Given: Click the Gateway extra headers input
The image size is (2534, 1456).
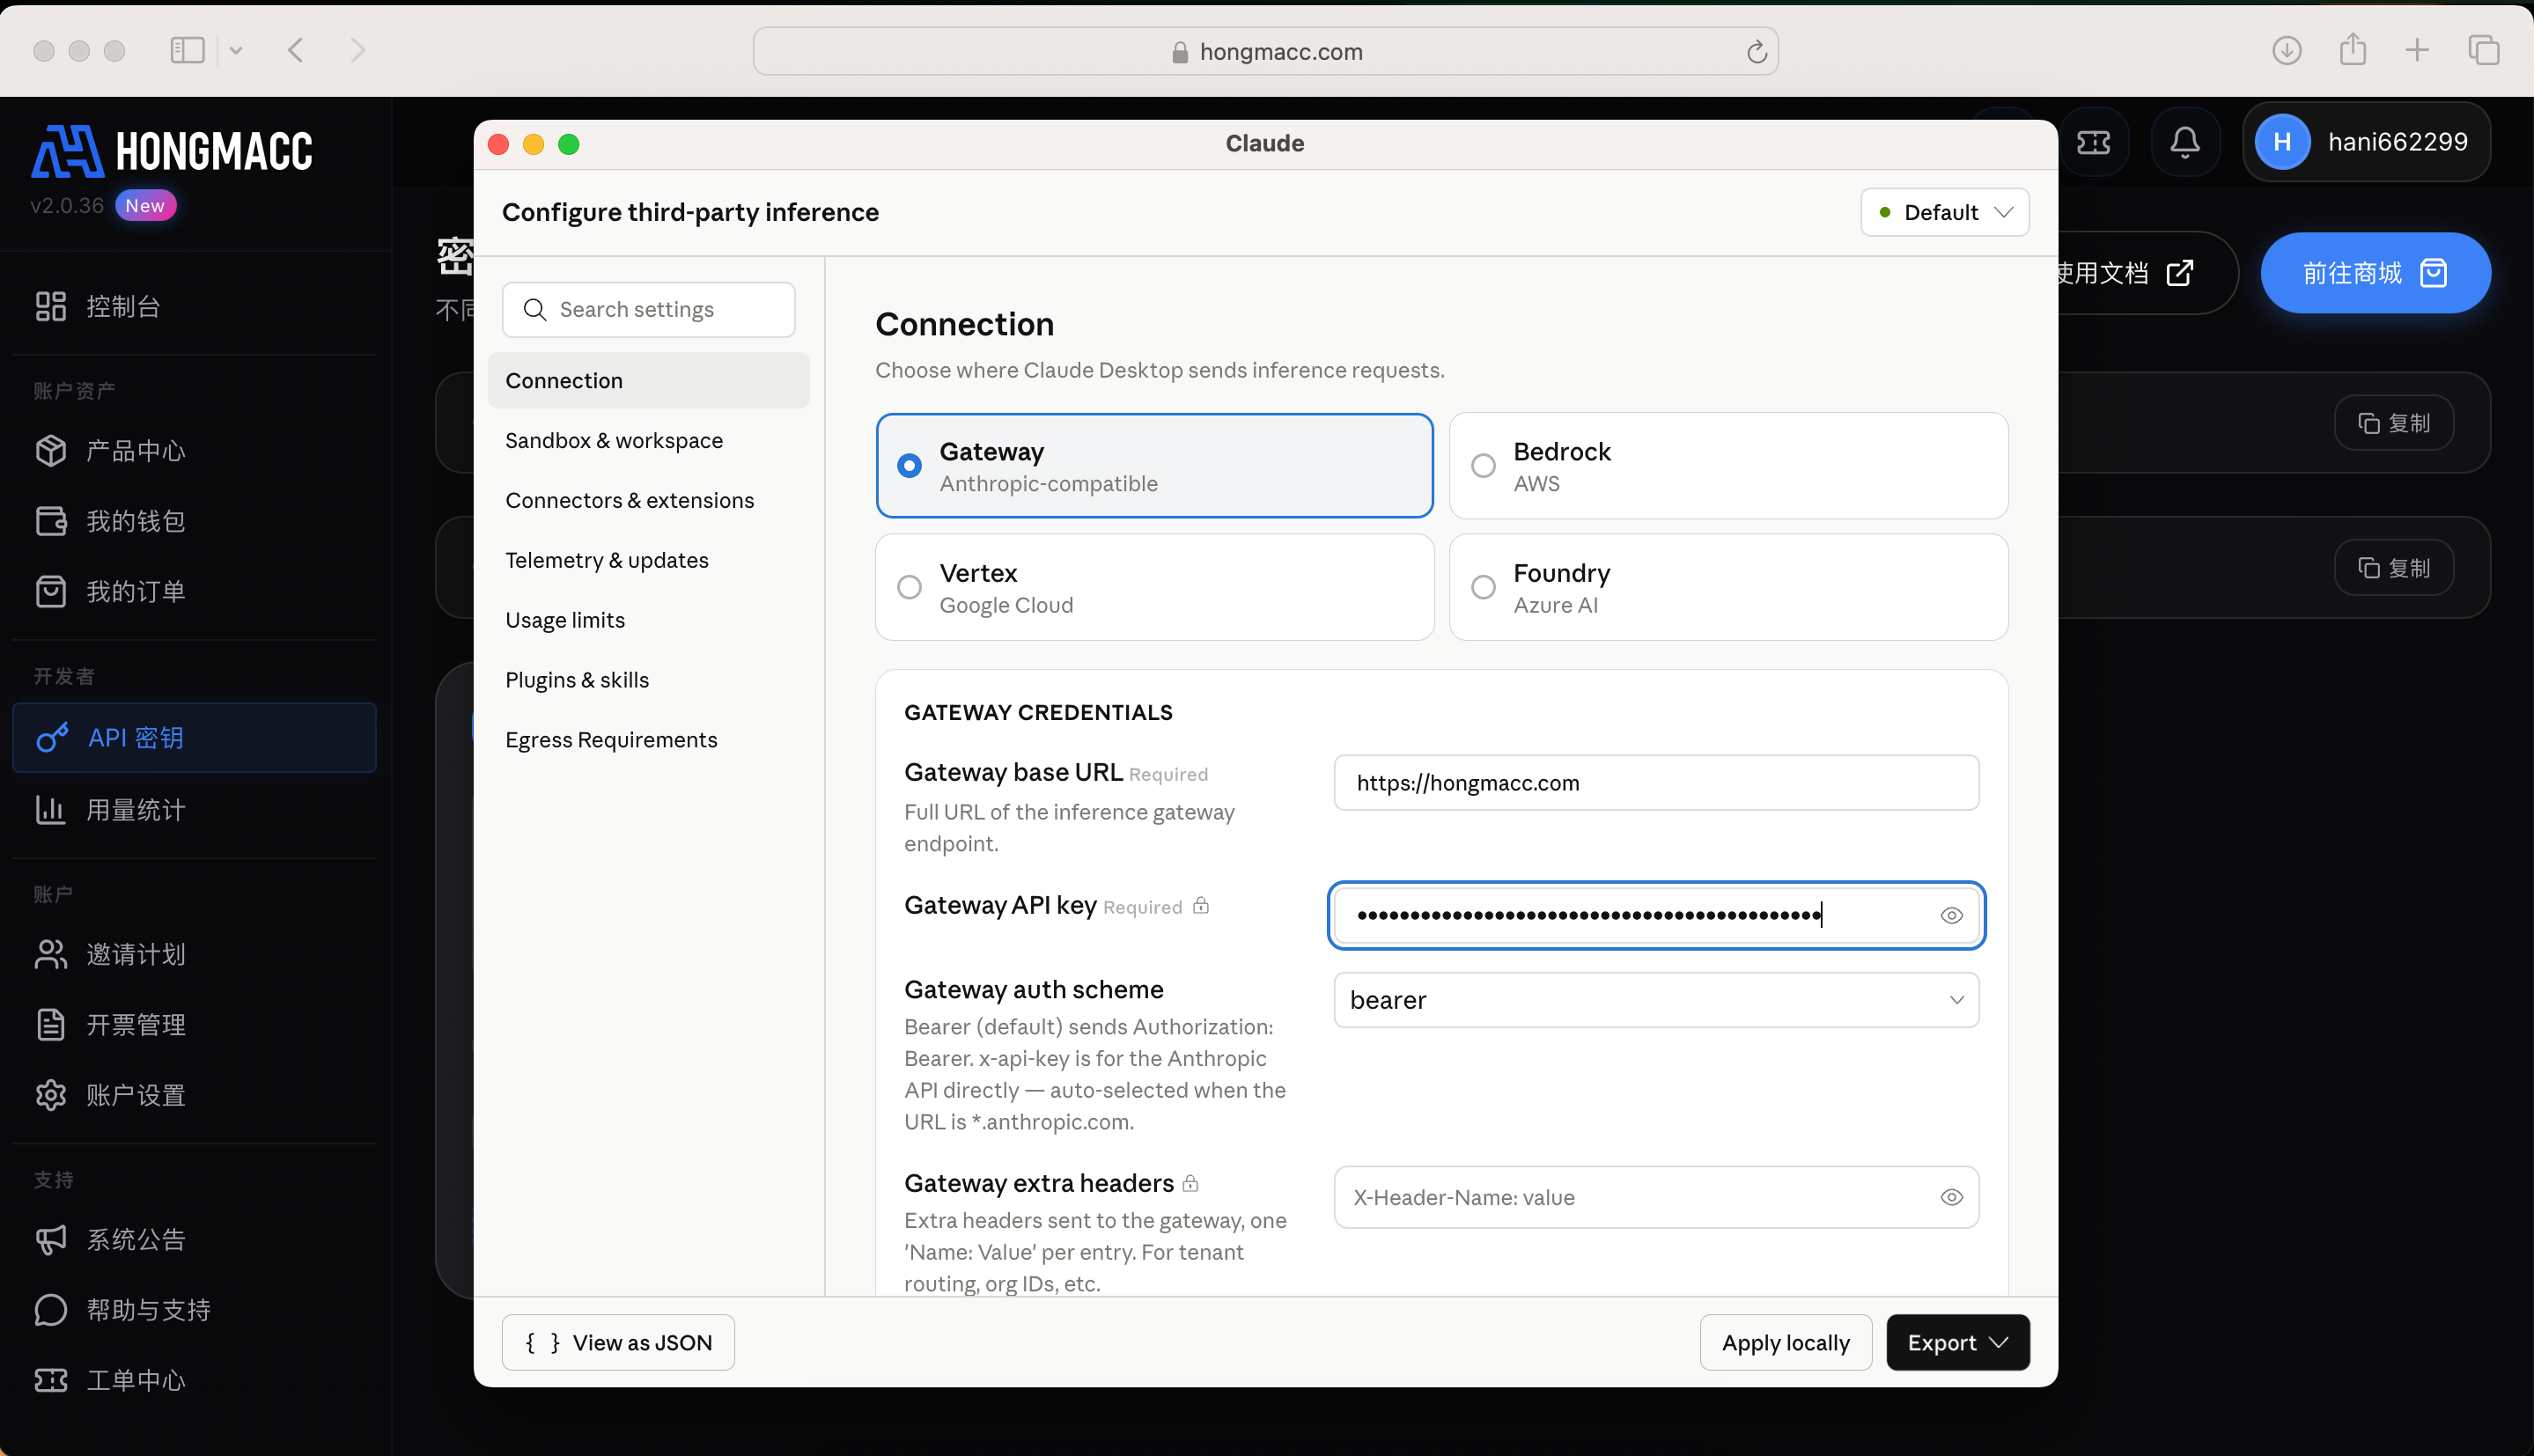Looking at the screenshot, I should pos(1656,1197).
